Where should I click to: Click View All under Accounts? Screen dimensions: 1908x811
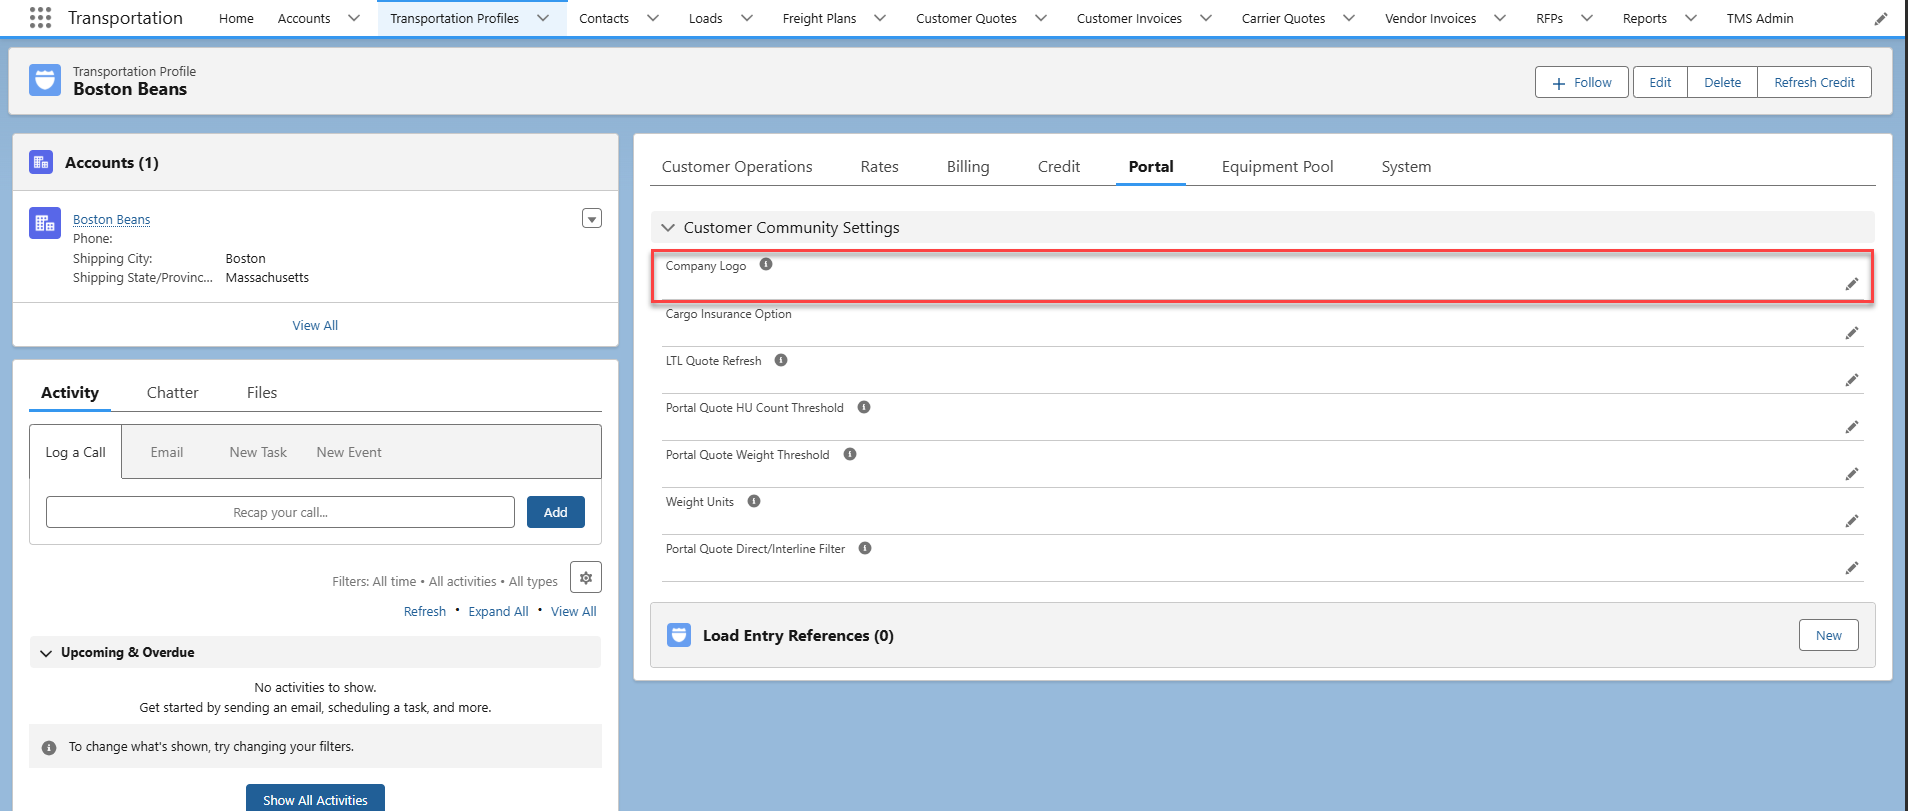pyautogui.click(x=315, y=326)
